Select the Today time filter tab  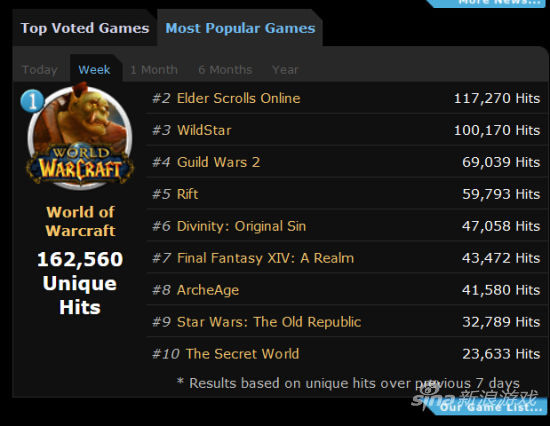[x=40, y=70]
